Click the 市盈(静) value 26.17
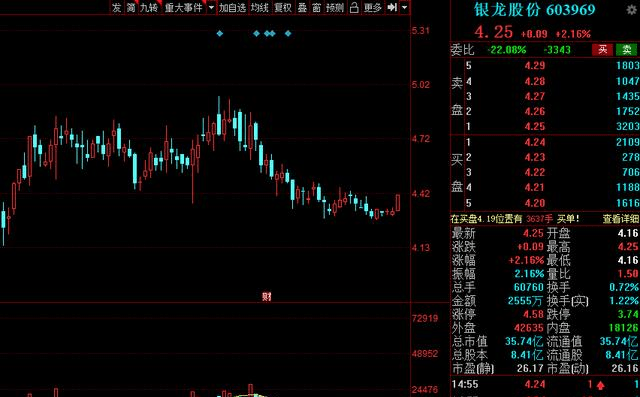 (530, 368)
